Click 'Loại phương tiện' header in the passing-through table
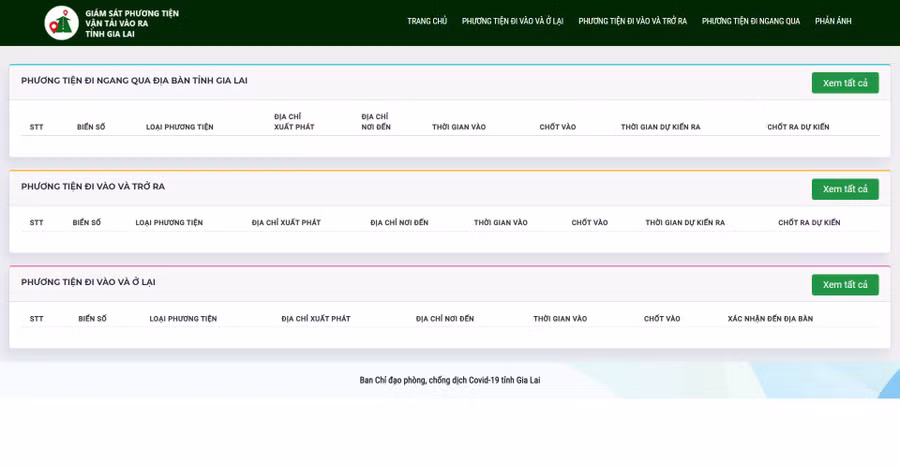The width and height of the screenshot is (900, 468). (180, 127)
